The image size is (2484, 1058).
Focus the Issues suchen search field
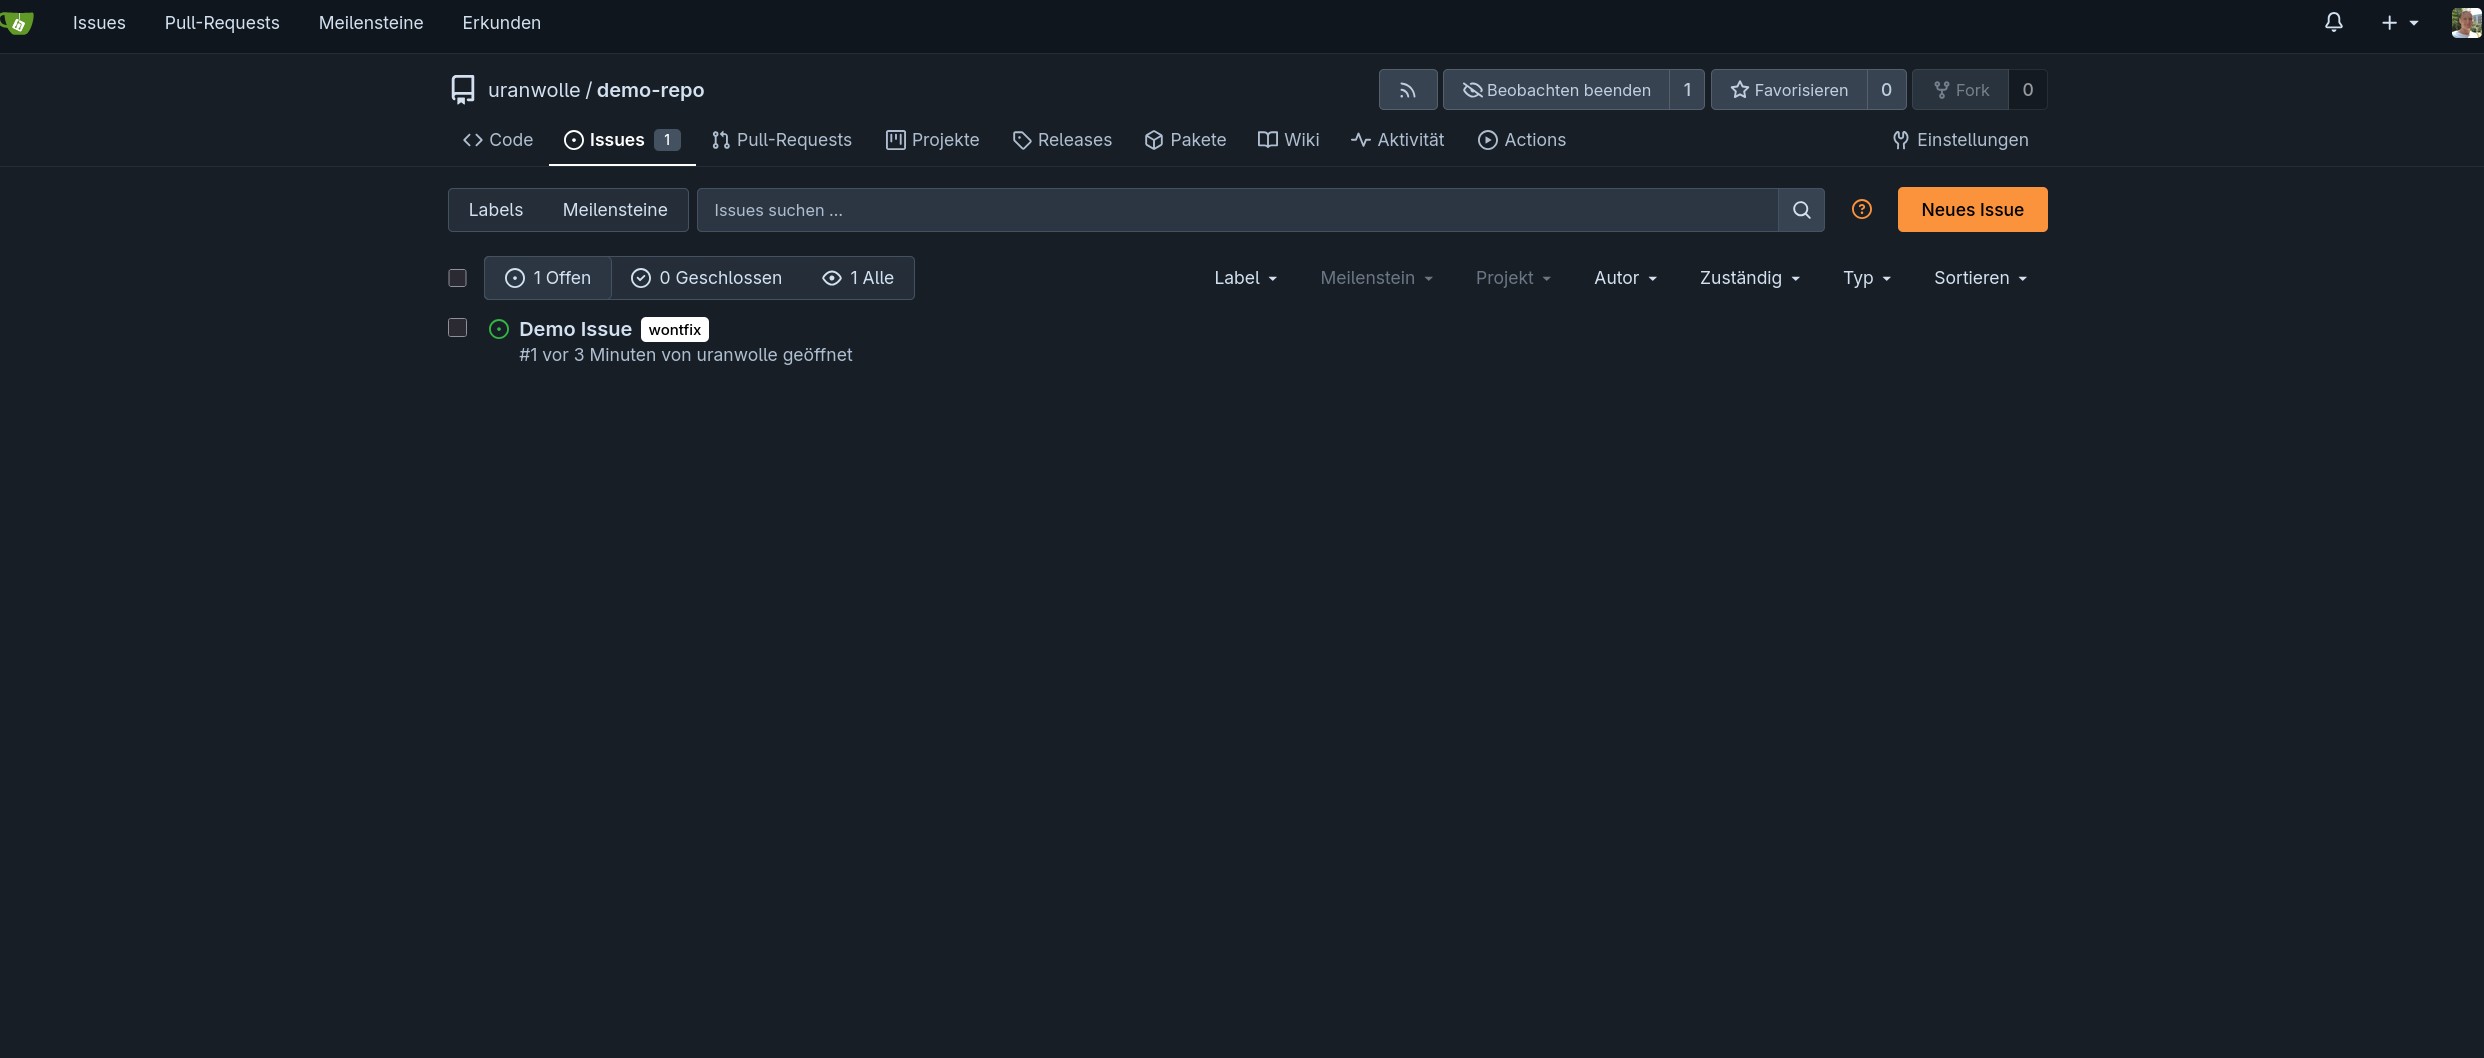tap(1236, 210)
